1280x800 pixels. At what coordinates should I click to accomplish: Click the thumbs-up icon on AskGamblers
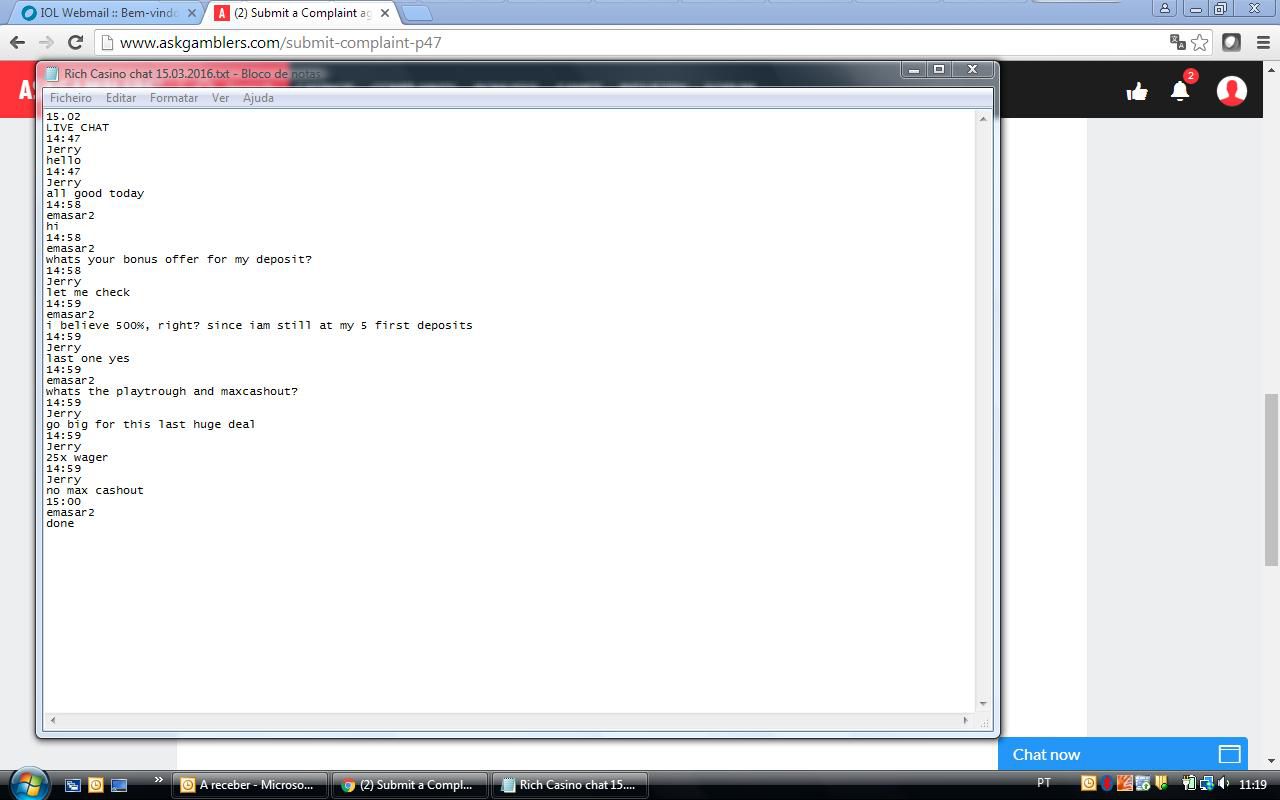(1137, 91)
